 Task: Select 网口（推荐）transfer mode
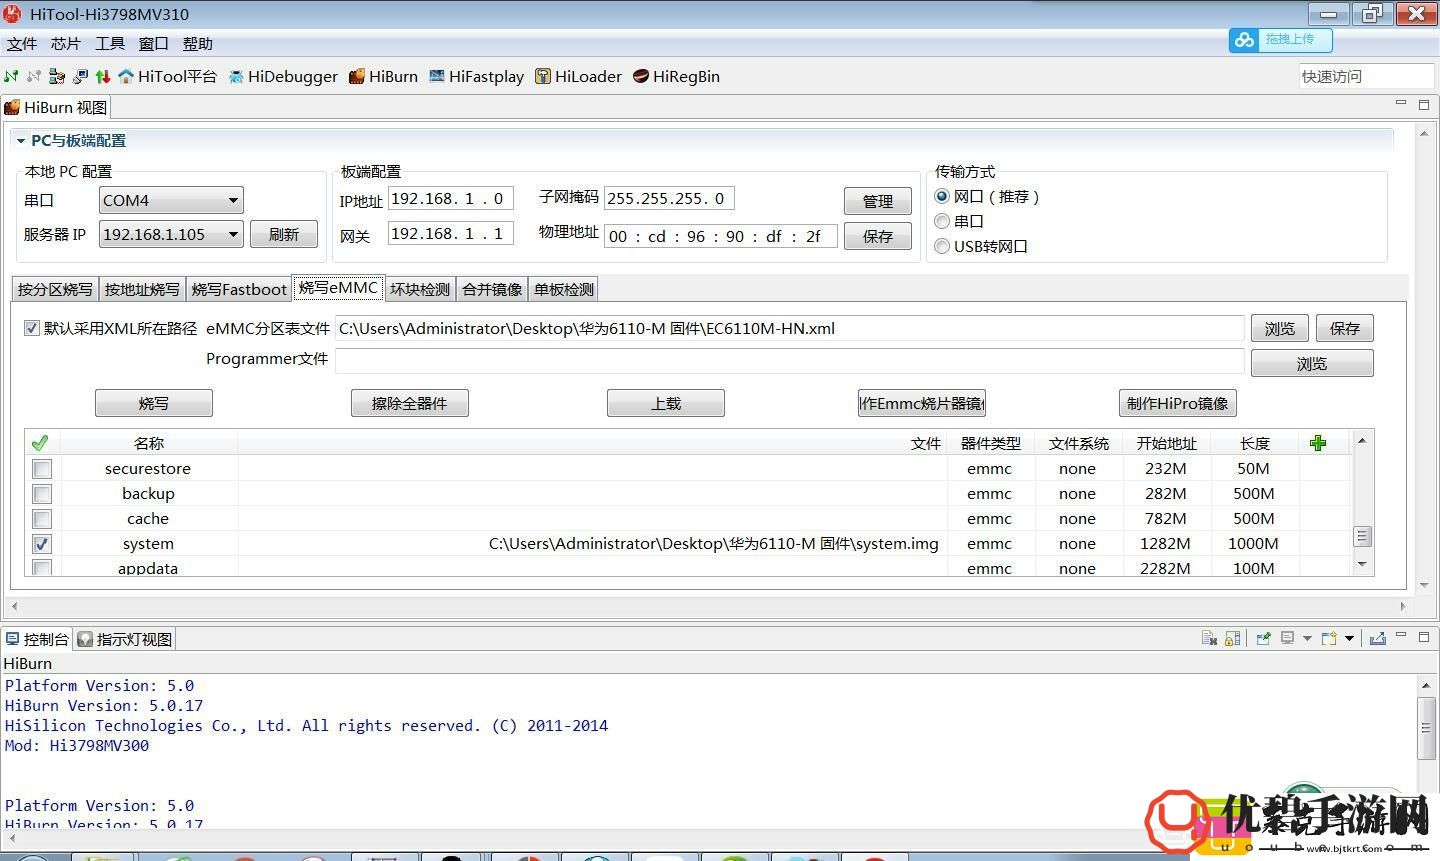(x=942, y=197)
